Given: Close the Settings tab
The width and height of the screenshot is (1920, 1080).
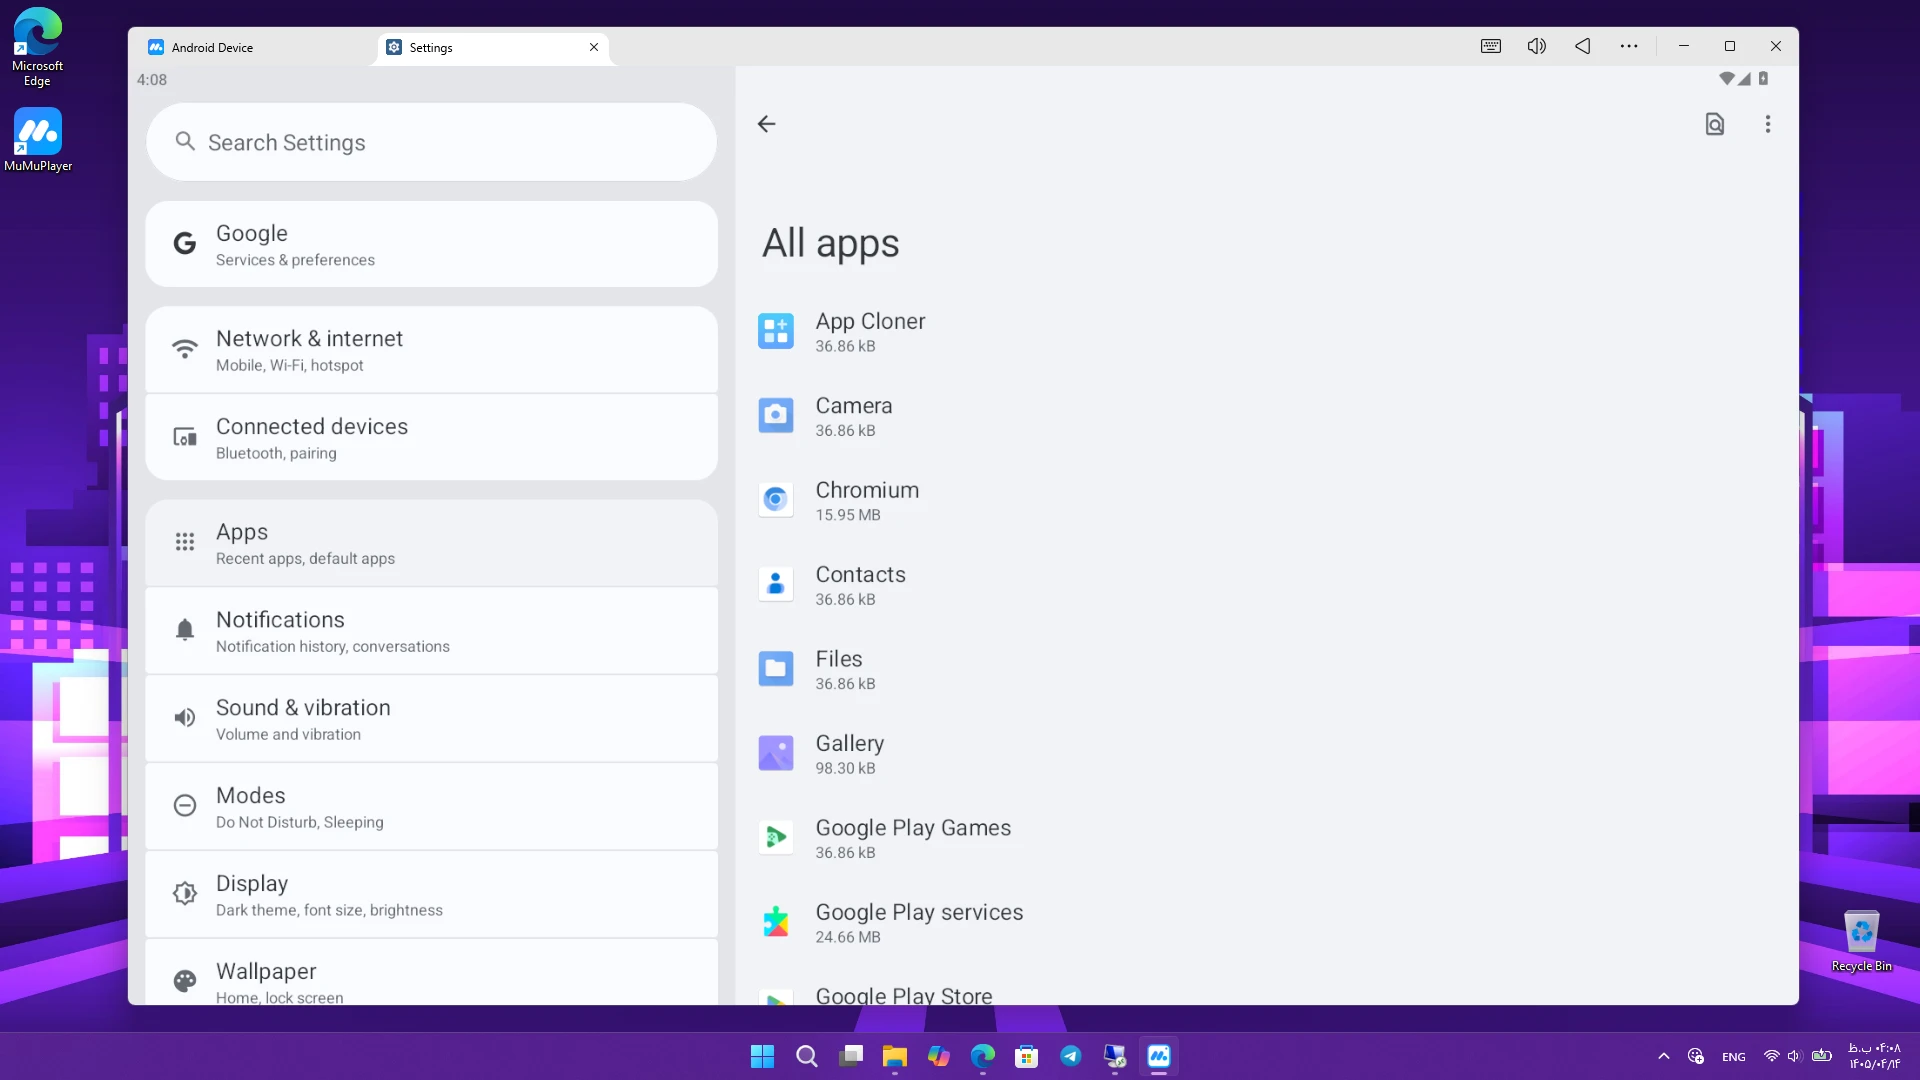Looking at the screenshot, I should point(593,47).
